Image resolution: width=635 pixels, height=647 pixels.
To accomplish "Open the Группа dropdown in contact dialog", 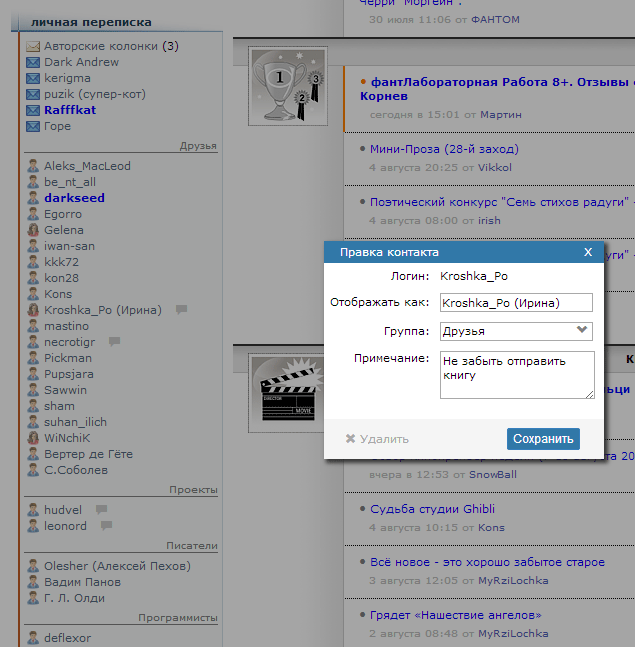I will 516,331.
